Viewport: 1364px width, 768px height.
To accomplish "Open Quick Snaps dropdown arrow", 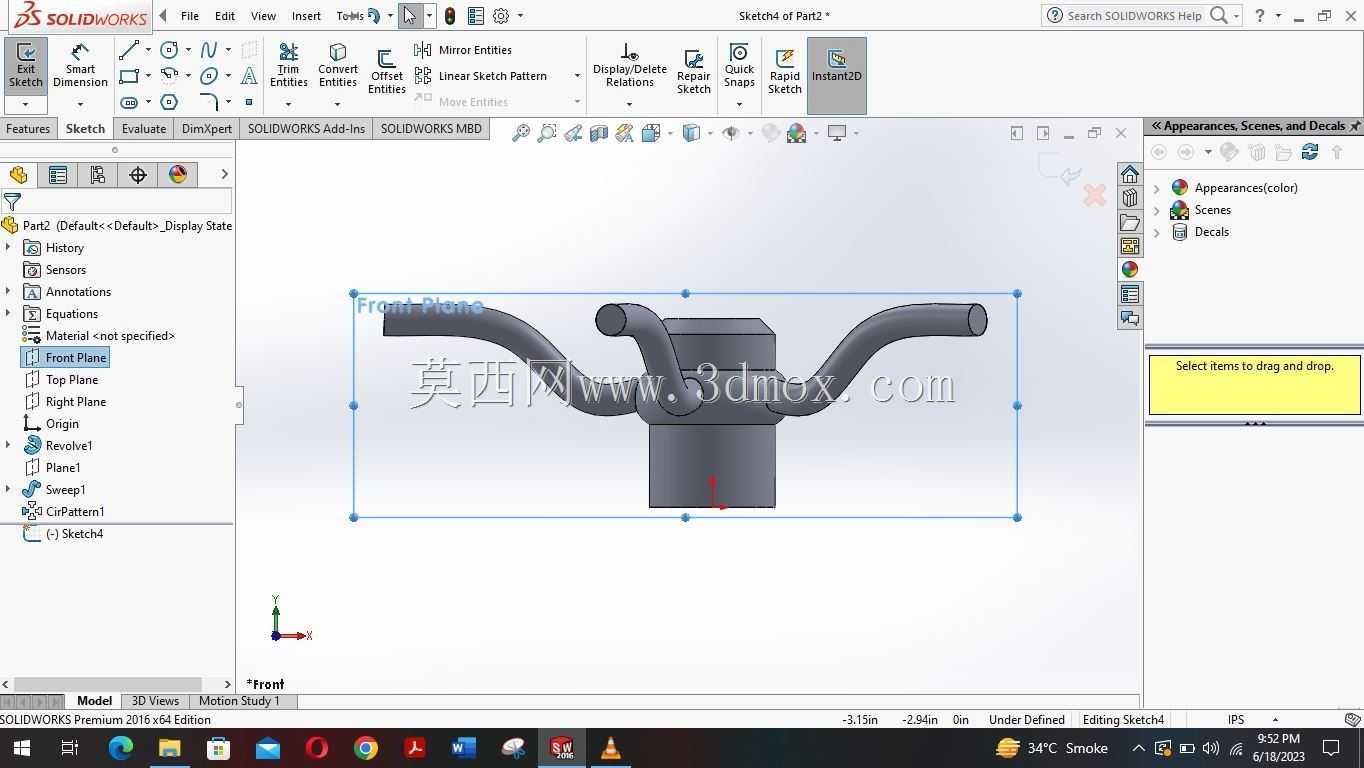I will click(739, 104).
